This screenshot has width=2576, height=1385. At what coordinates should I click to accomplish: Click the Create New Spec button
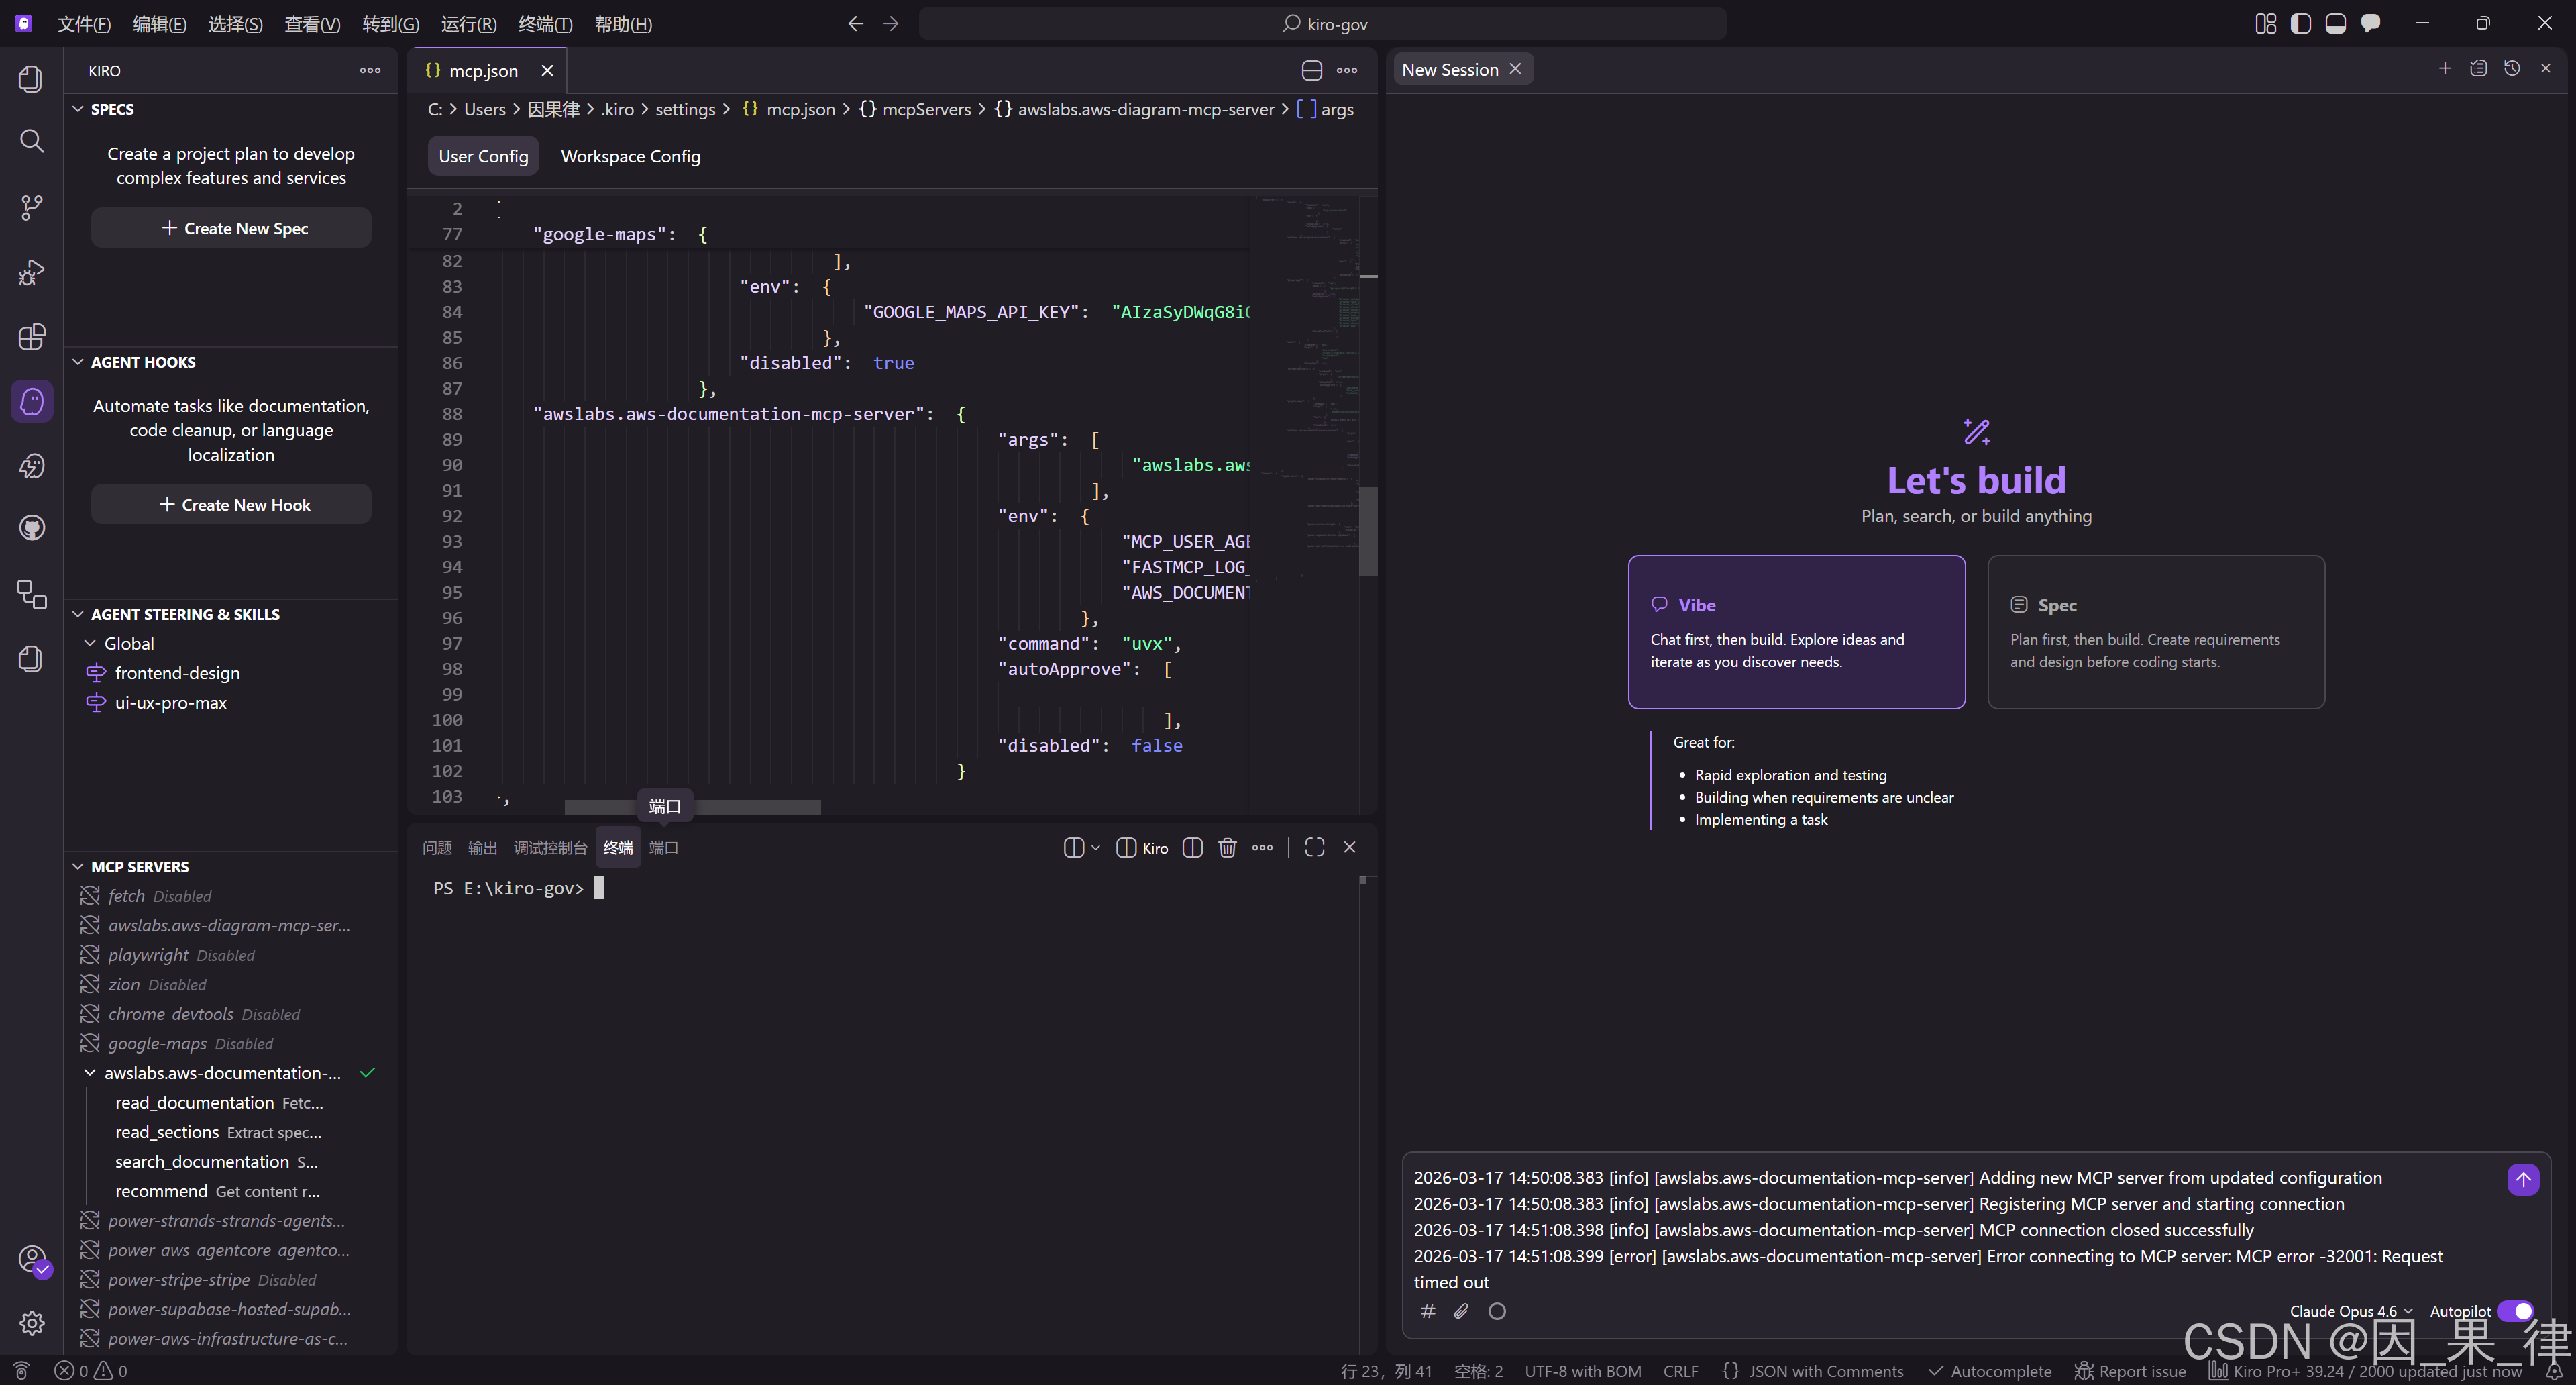(x=231, y=228)
